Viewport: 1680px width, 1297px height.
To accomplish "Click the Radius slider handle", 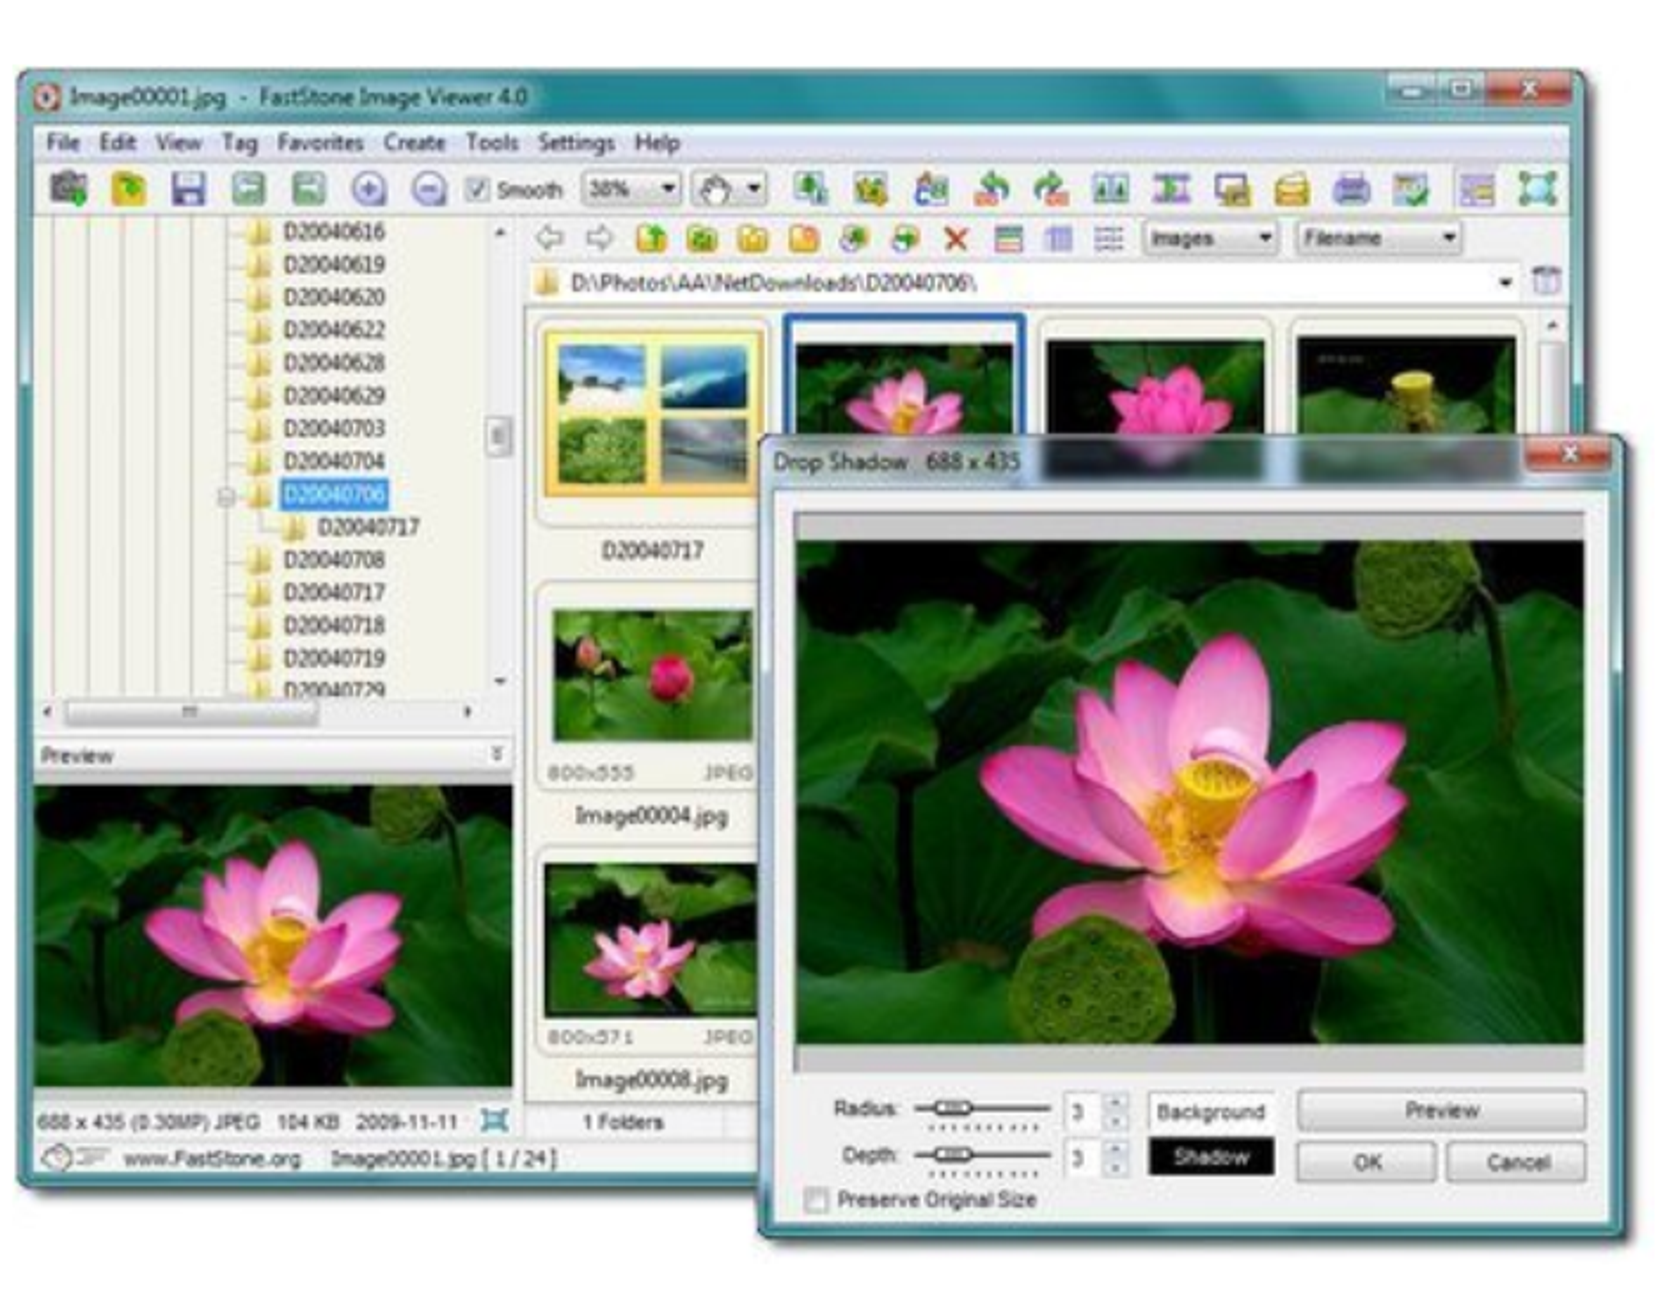I will pos(952,1107).
